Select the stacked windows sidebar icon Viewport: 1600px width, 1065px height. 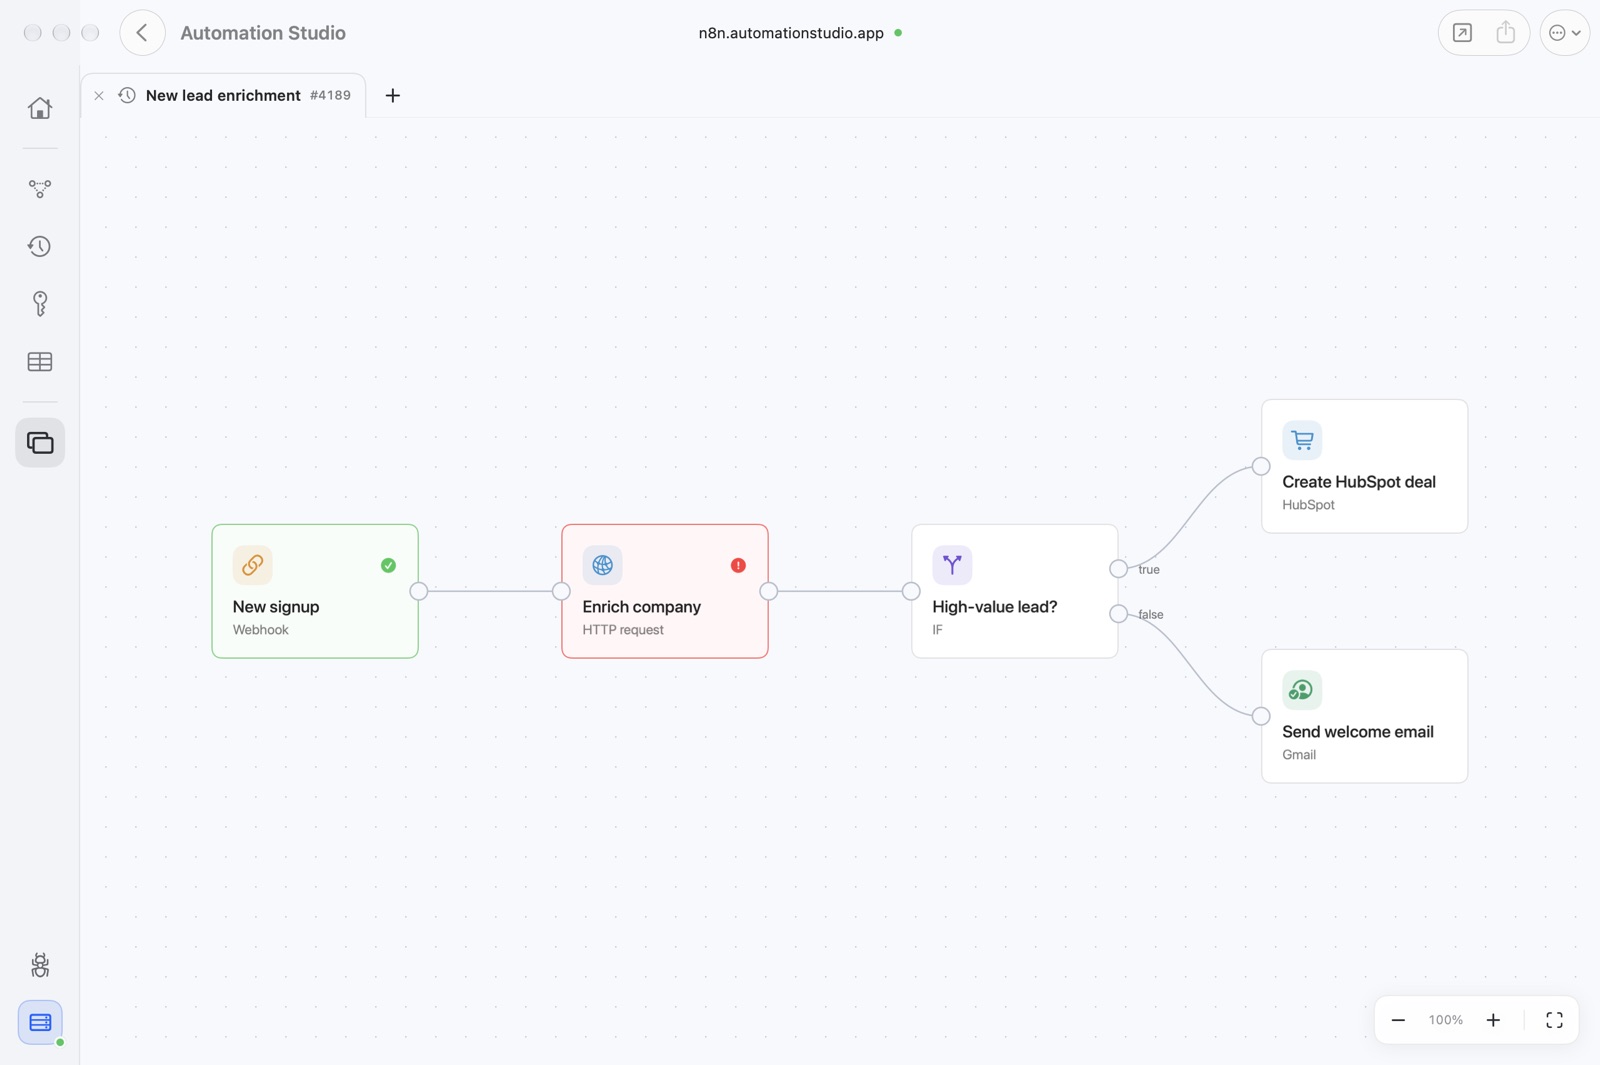point(40,442)
